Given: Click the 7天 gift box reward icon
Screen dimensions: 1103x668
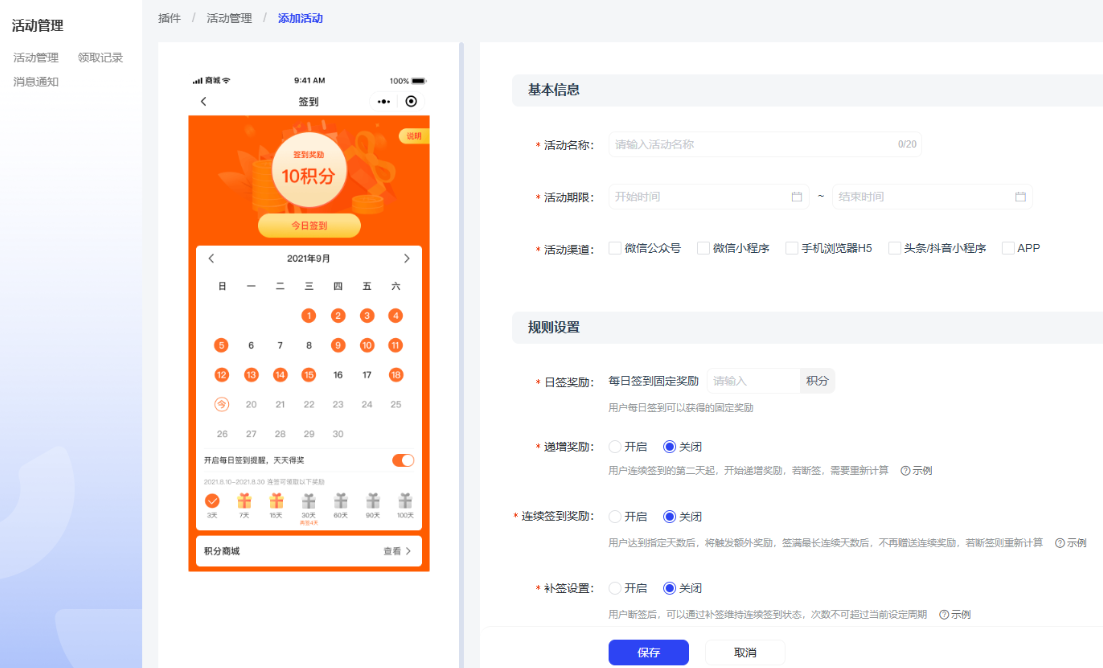Looking at the screenshot, I should (x=244, y=501).
